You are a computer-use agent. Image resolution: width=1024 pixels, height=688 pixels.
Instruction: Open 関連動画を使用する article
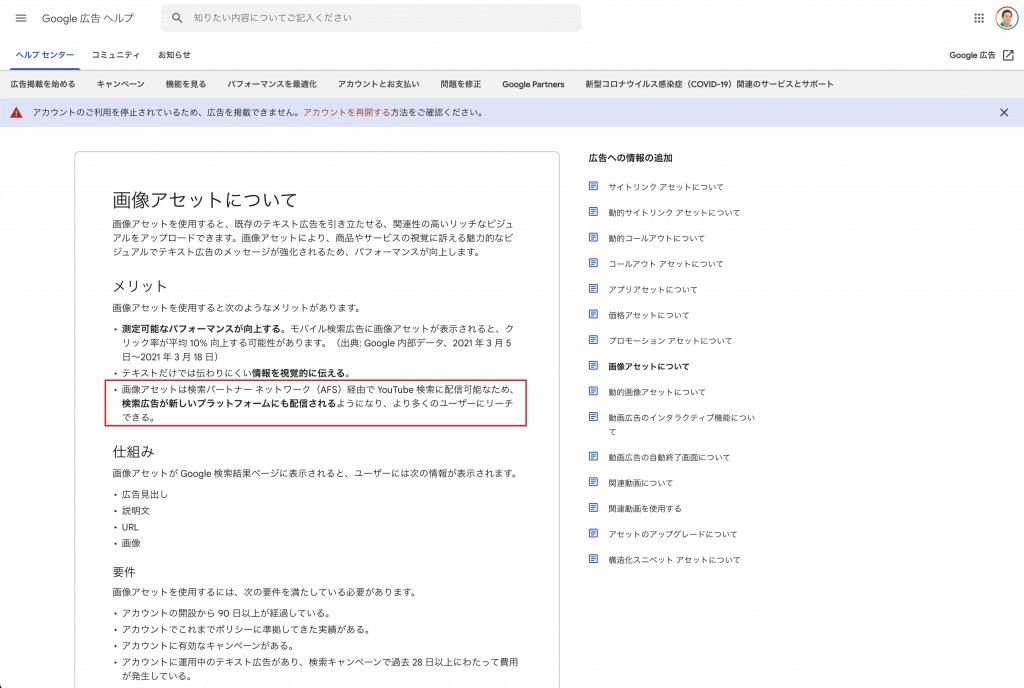(x=645, y=508)
